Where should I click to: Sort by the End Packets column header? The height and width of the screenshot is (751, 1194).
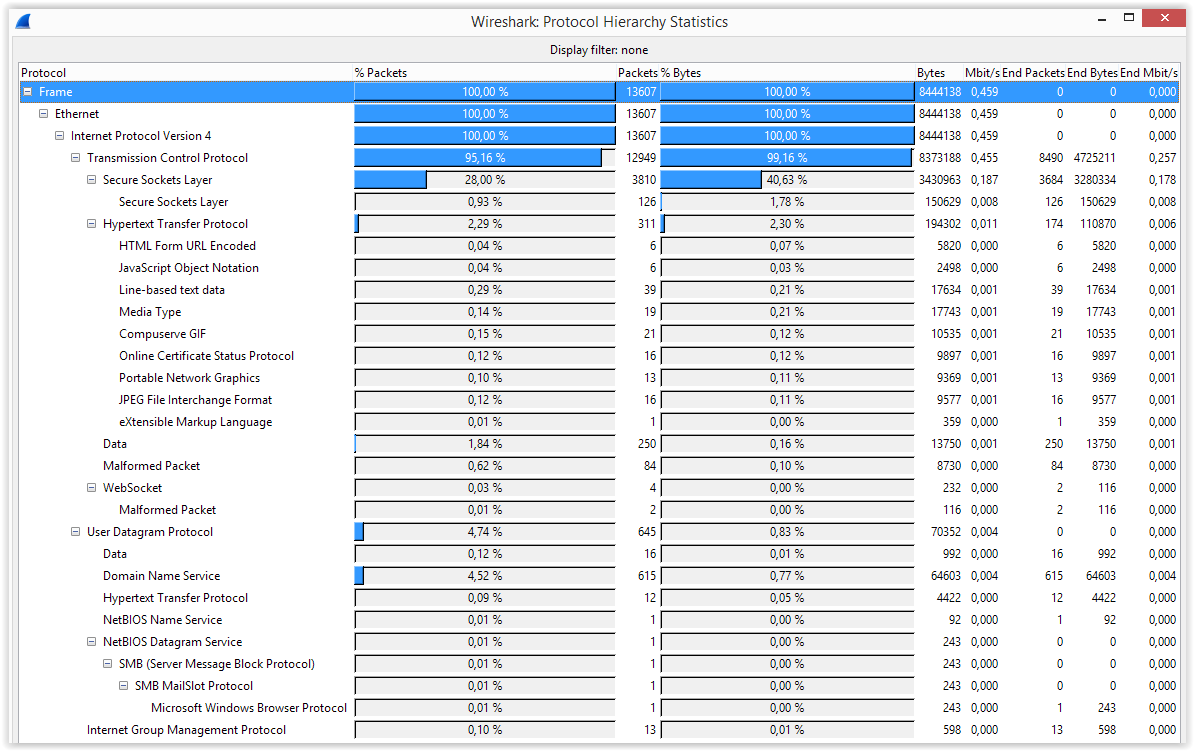[x=1033, y=72]
